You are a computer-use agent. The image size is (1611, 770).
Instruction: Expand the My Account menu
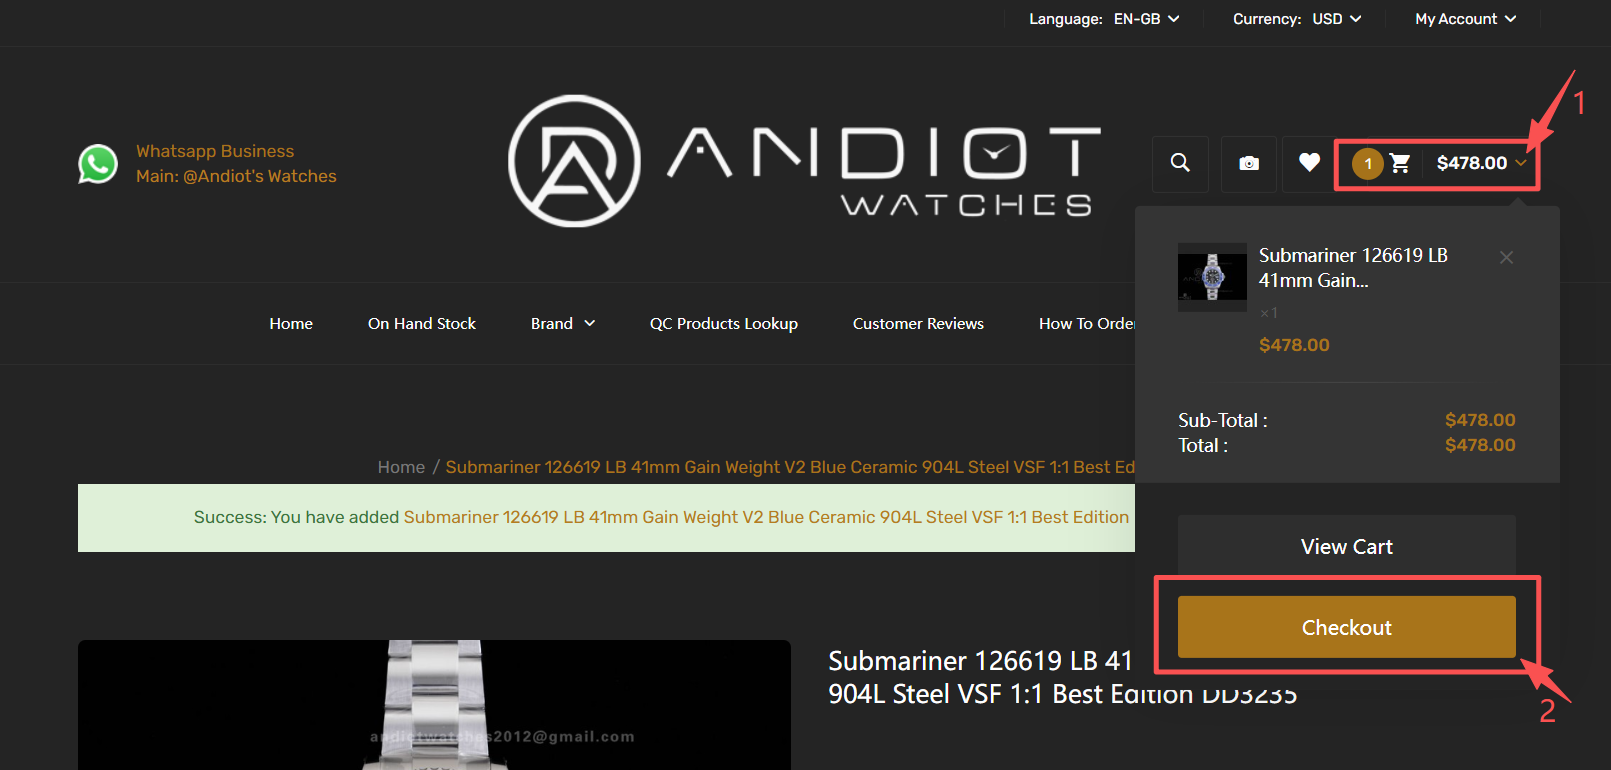click(1466, 19)
